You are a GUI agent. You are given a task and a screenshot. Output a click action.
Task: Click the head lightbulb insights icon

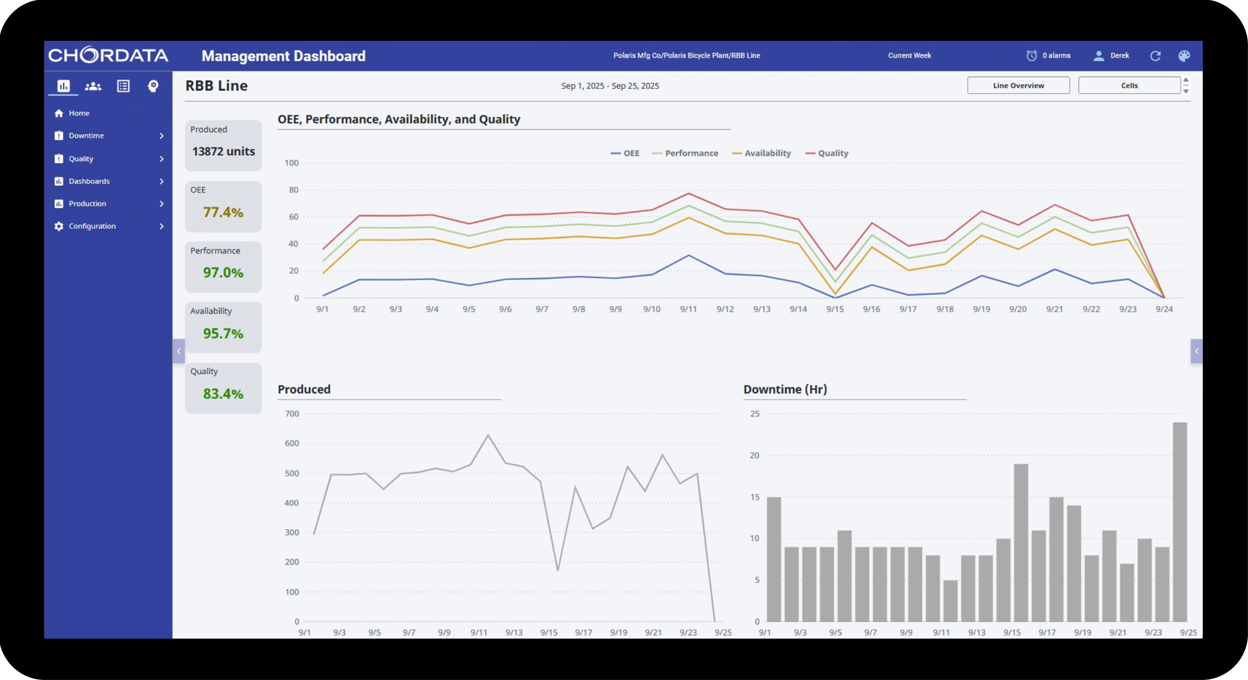pos(153,86)
